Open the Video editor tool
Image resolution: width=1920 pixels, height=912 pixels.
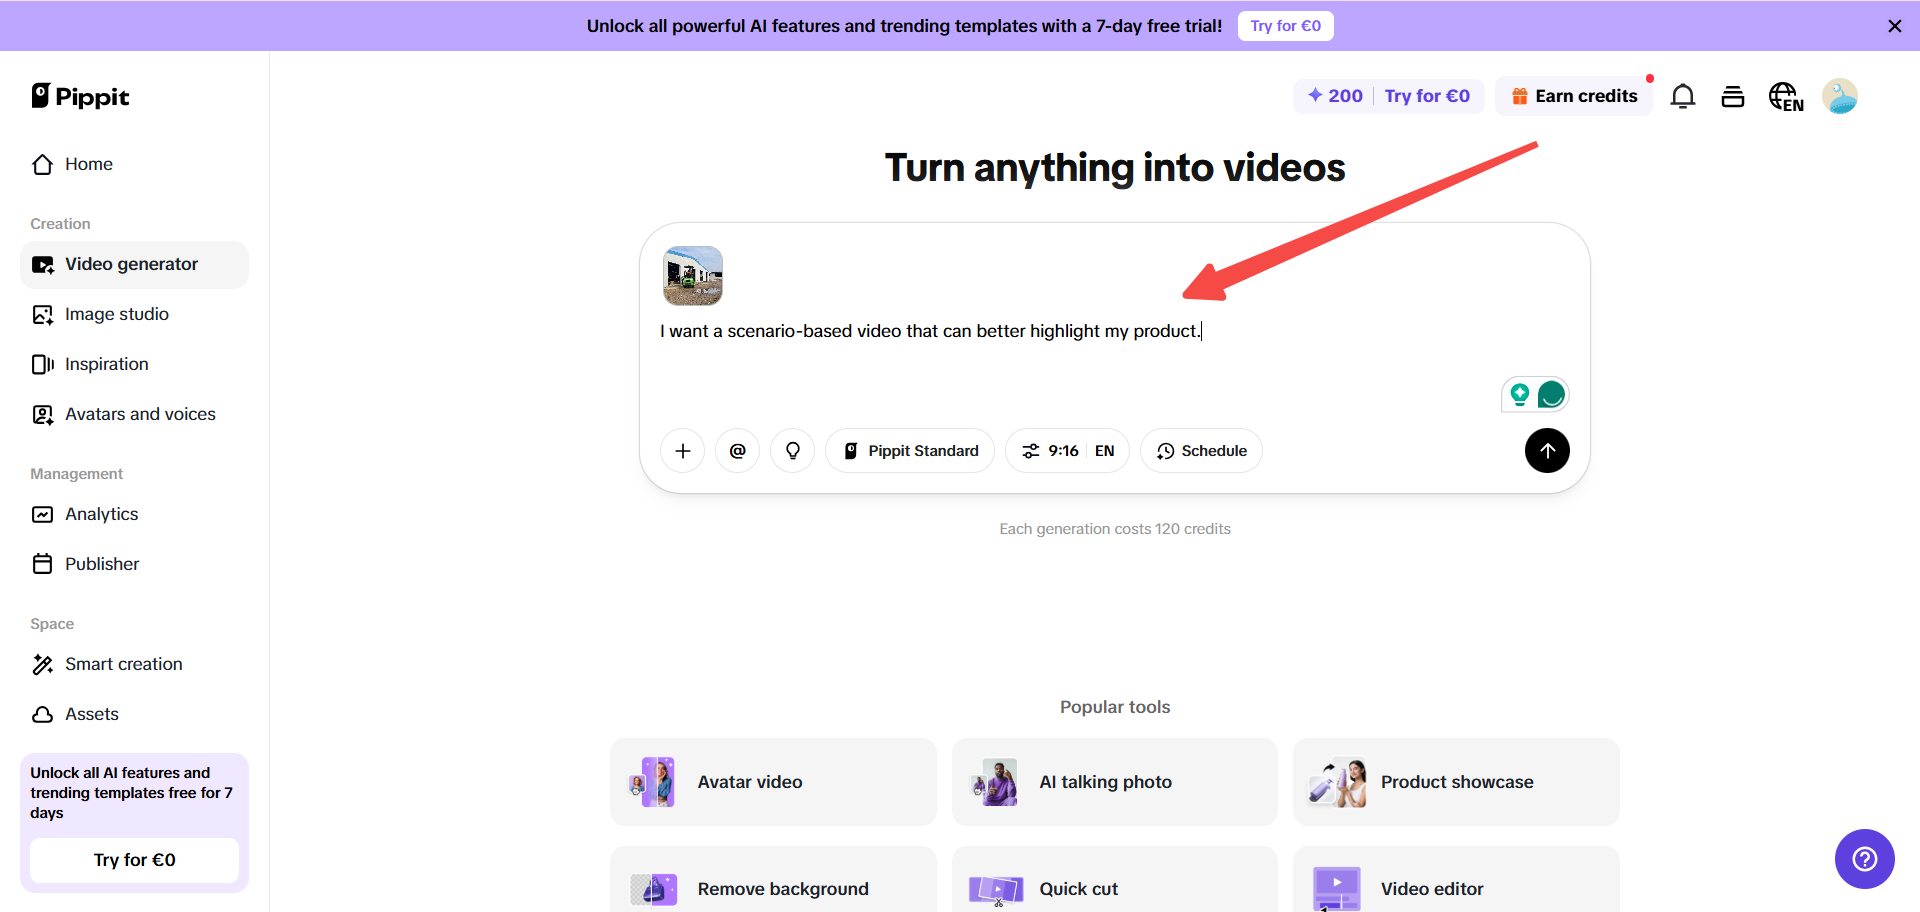tap(1456, 879)
